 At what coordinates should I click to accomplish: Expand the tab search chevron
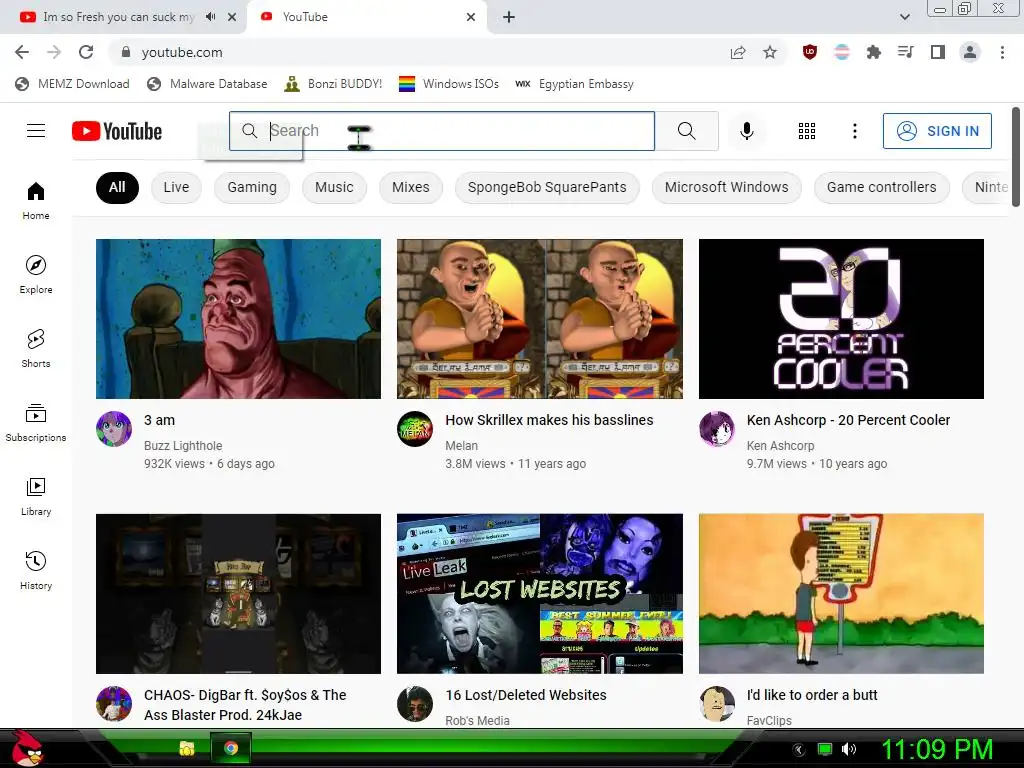[904, 17]
